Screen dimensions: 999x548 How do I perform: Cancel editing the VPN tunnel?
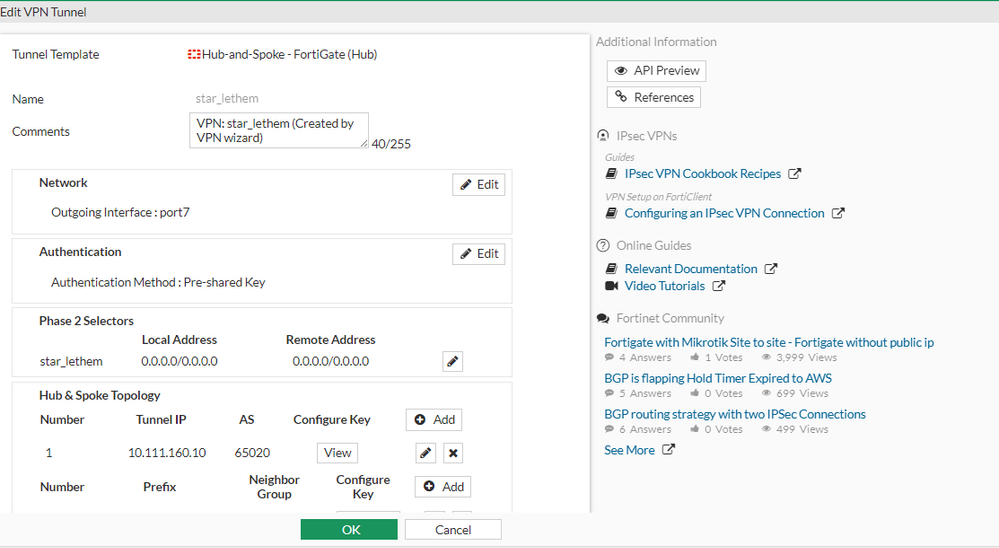(x=453, y=529)
